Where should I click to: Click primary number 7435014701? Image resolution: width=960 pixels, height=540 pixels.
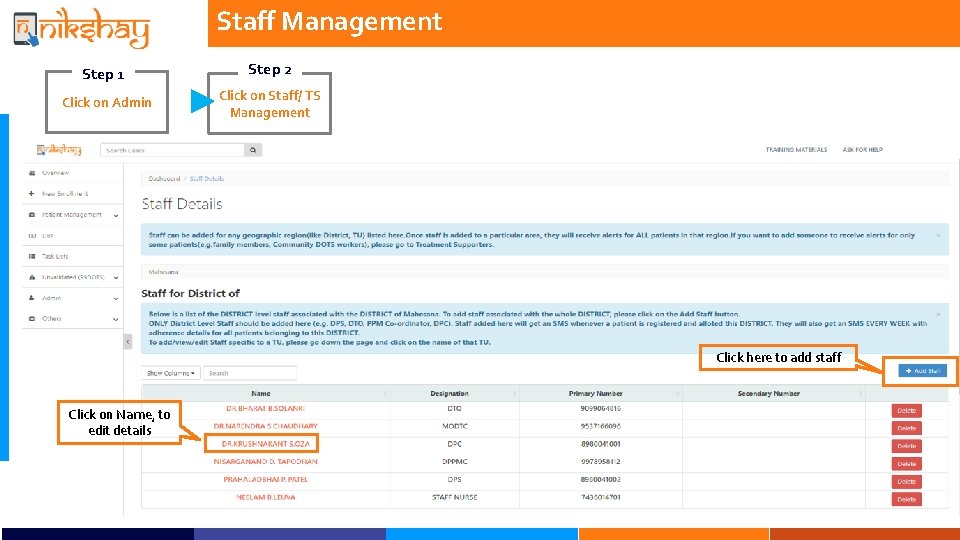pos(600,497)
